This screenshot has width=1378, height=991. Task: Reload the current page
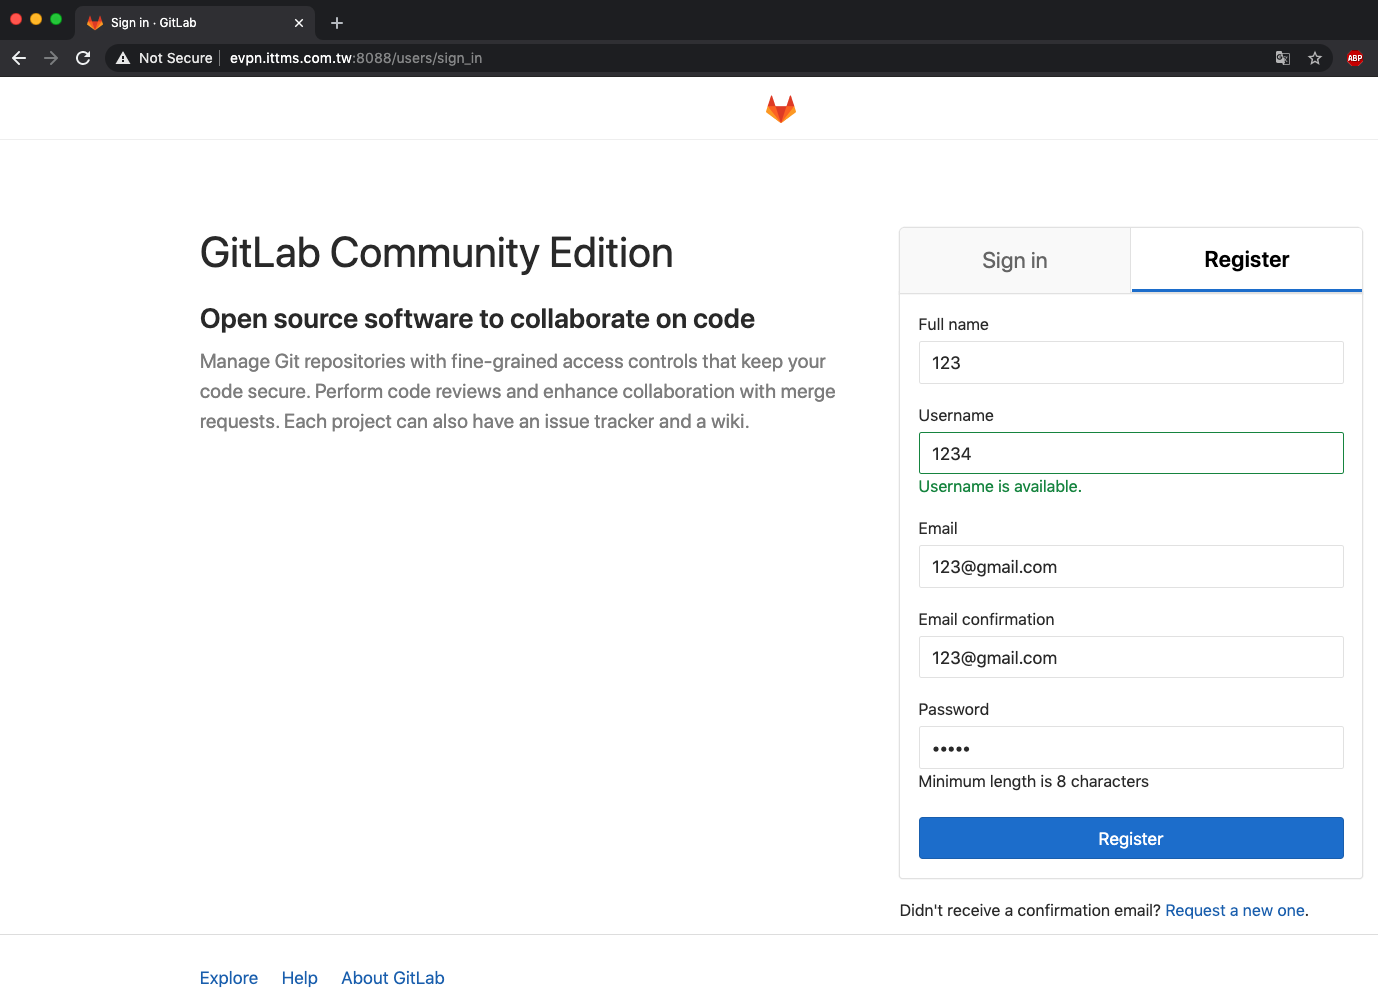(x=83, y=58)
